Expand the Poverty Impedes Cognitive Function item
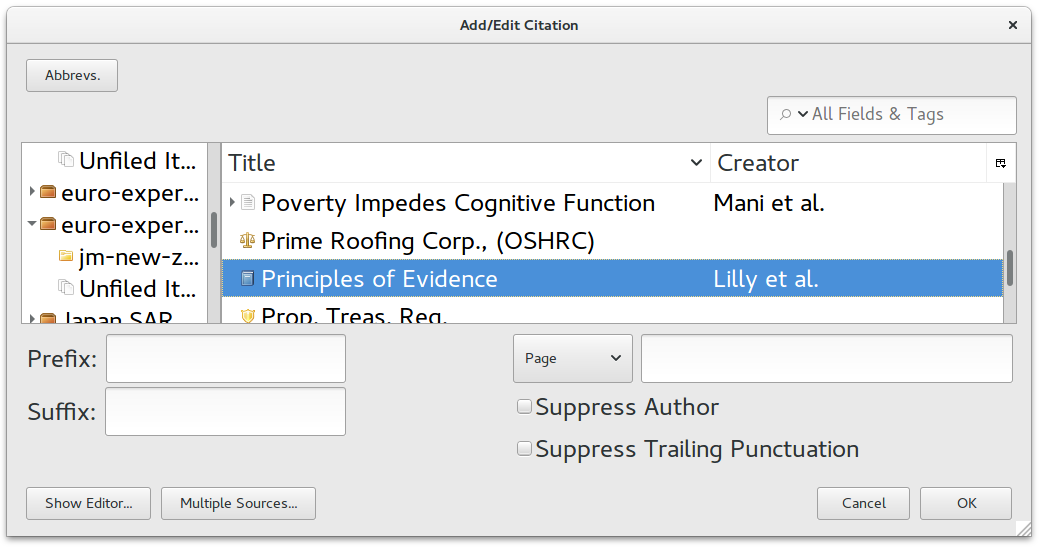The image size is (1039, 550). tap(232, 202)
